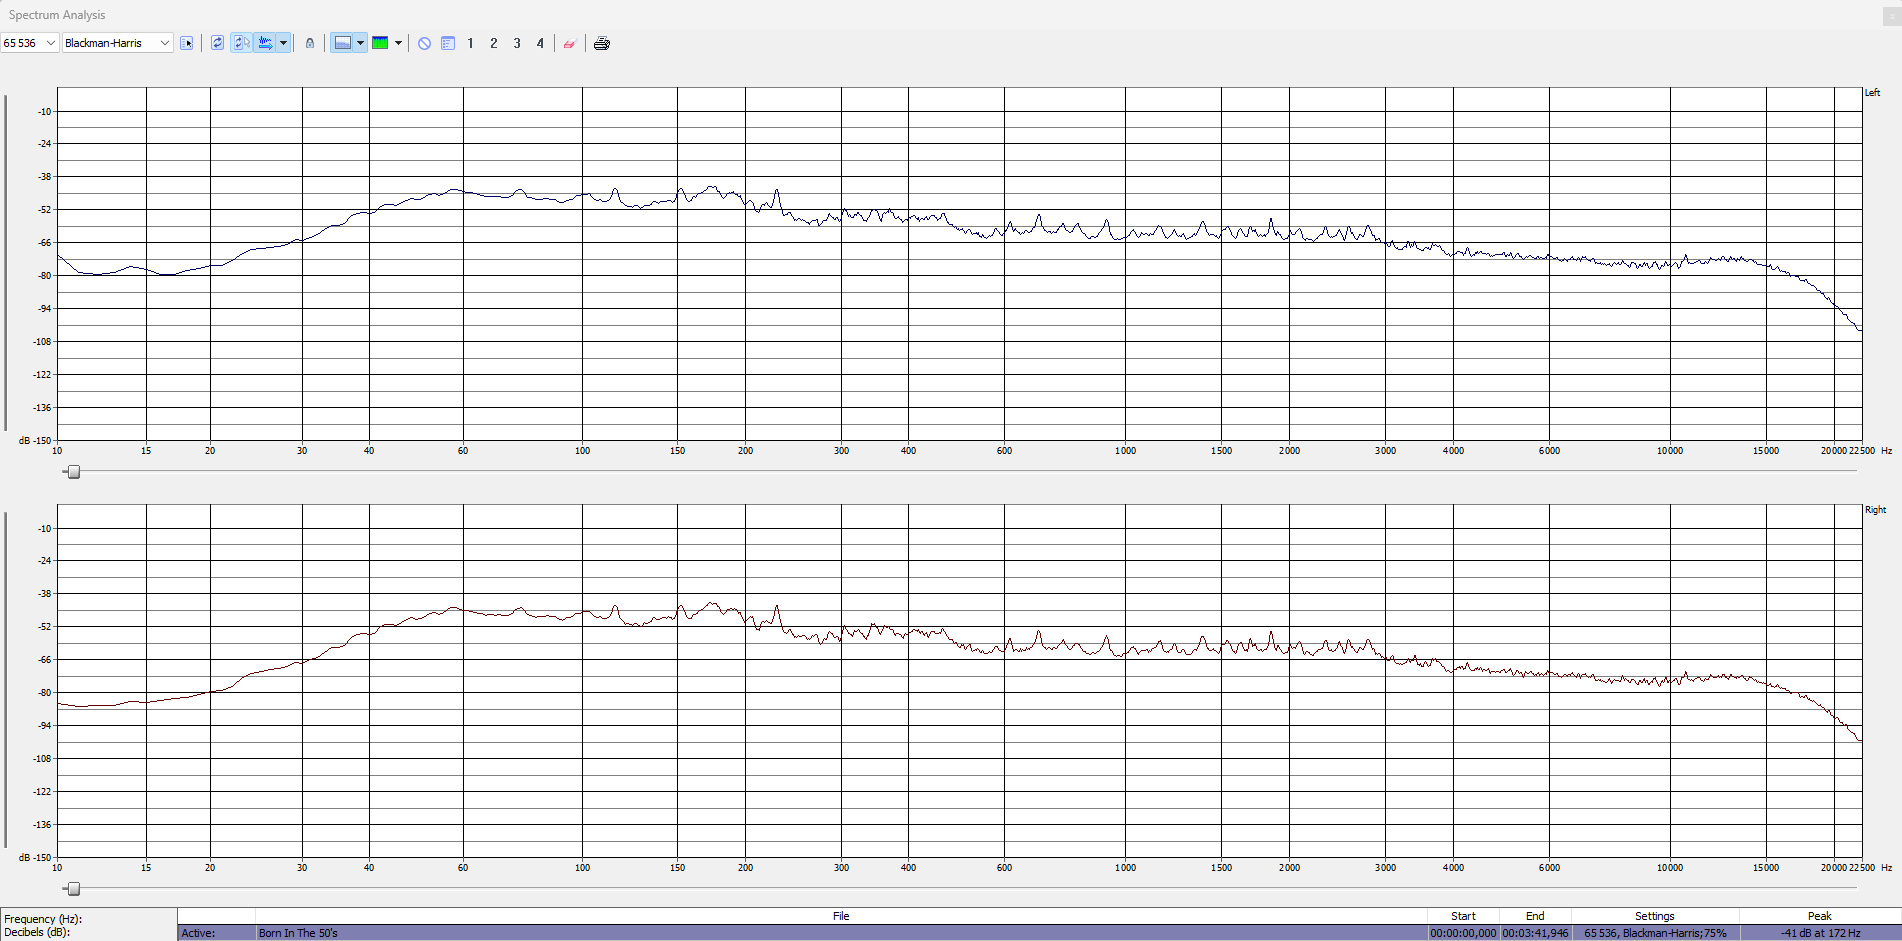This screenshot has height=941, width=1902.
Task: Select snapshot slot 3
Action: click(x=517, y=43)
